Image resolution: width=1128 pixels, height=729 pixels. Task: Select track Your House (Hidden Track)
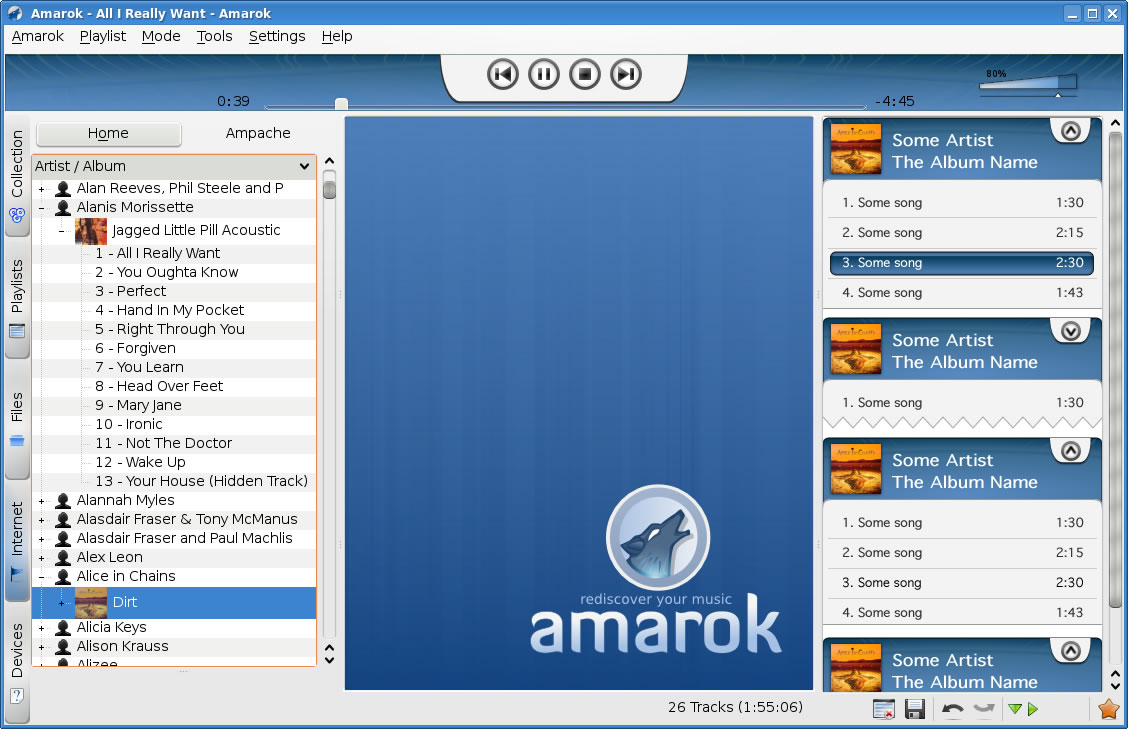(x=201, y=481)
